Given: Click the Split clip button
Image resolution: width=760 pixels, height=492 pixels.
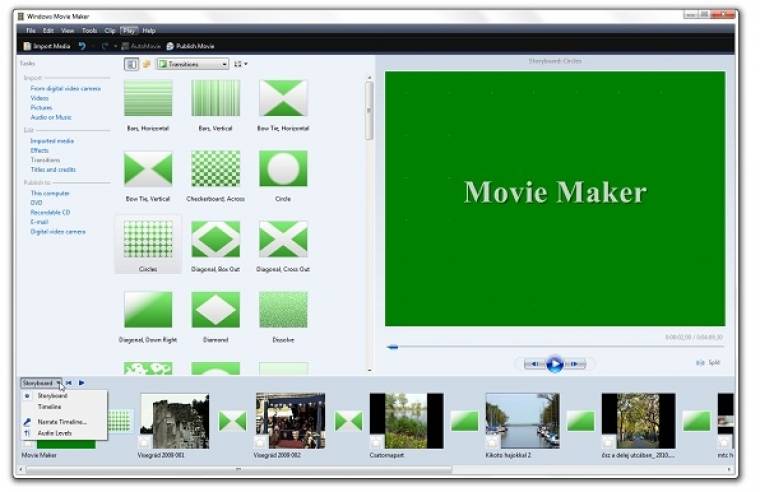Looking at the screenshot, I should [x=708, y=363].
